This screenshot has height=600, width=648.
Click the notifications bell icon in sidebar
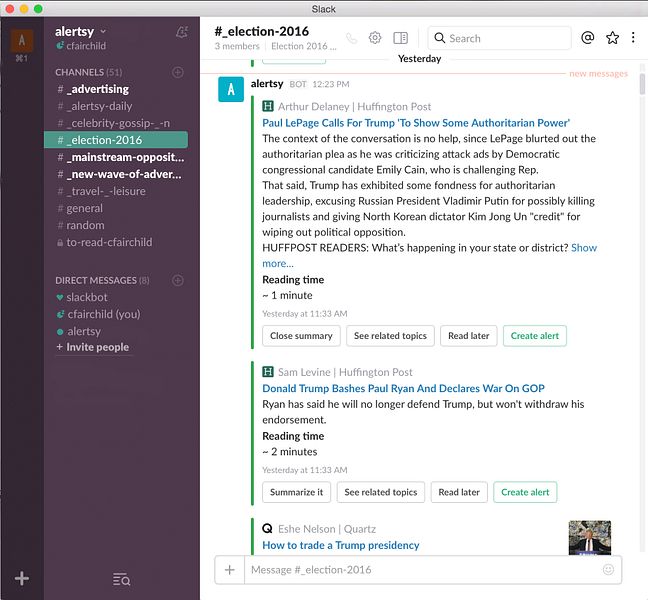click(x=182, y=32)
